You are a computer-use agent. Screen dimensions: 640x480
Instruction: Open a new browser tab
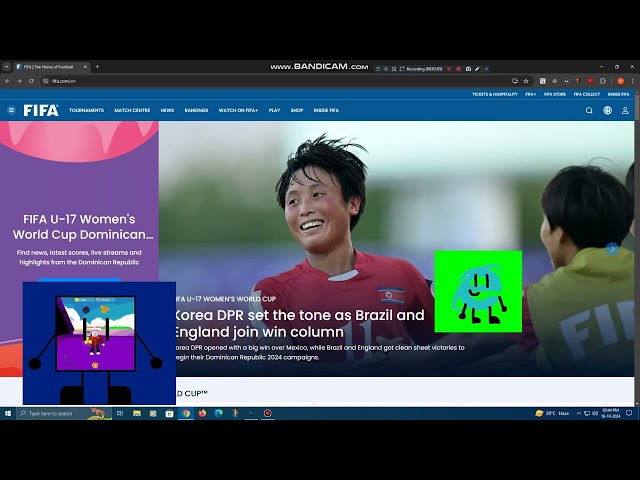(x=97, y=67)
